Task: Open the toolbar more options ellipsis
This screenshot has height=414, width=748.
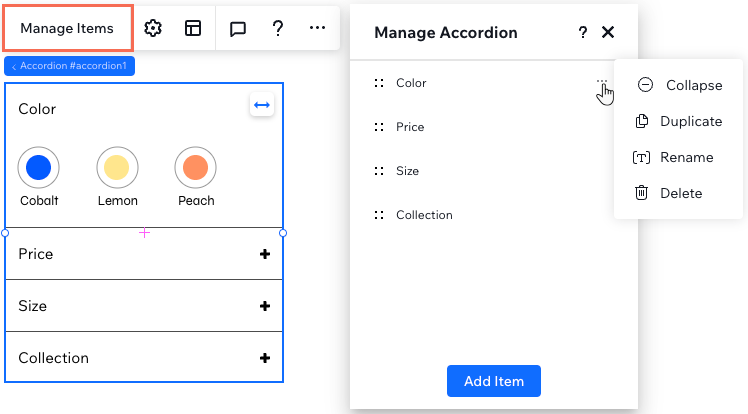Action: click(x=317, y=28)
